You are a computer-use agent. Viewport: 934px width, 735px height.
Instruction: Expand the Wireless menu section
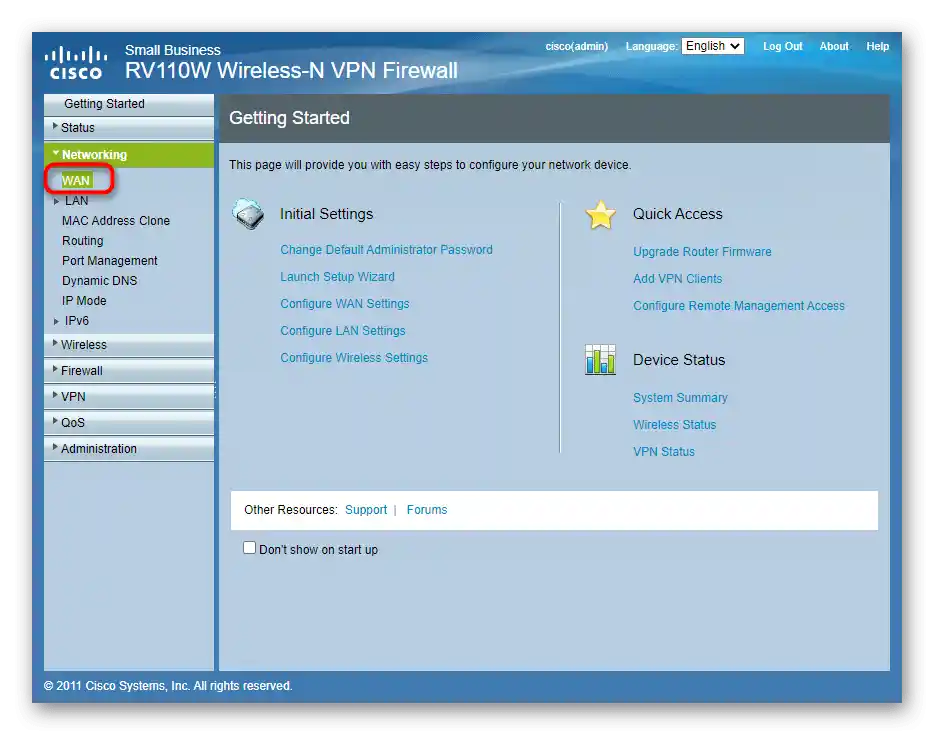point(129,345)
